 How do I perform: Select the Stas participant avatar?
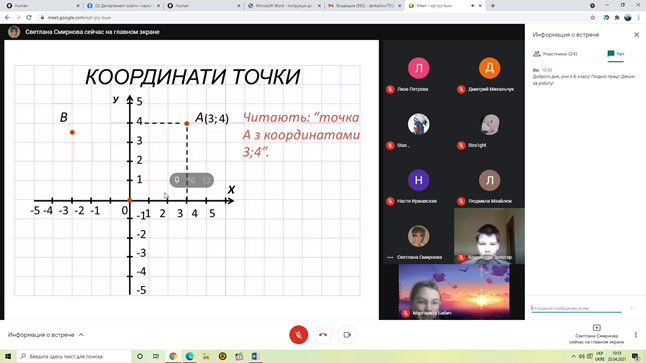(x=418, y=124)
